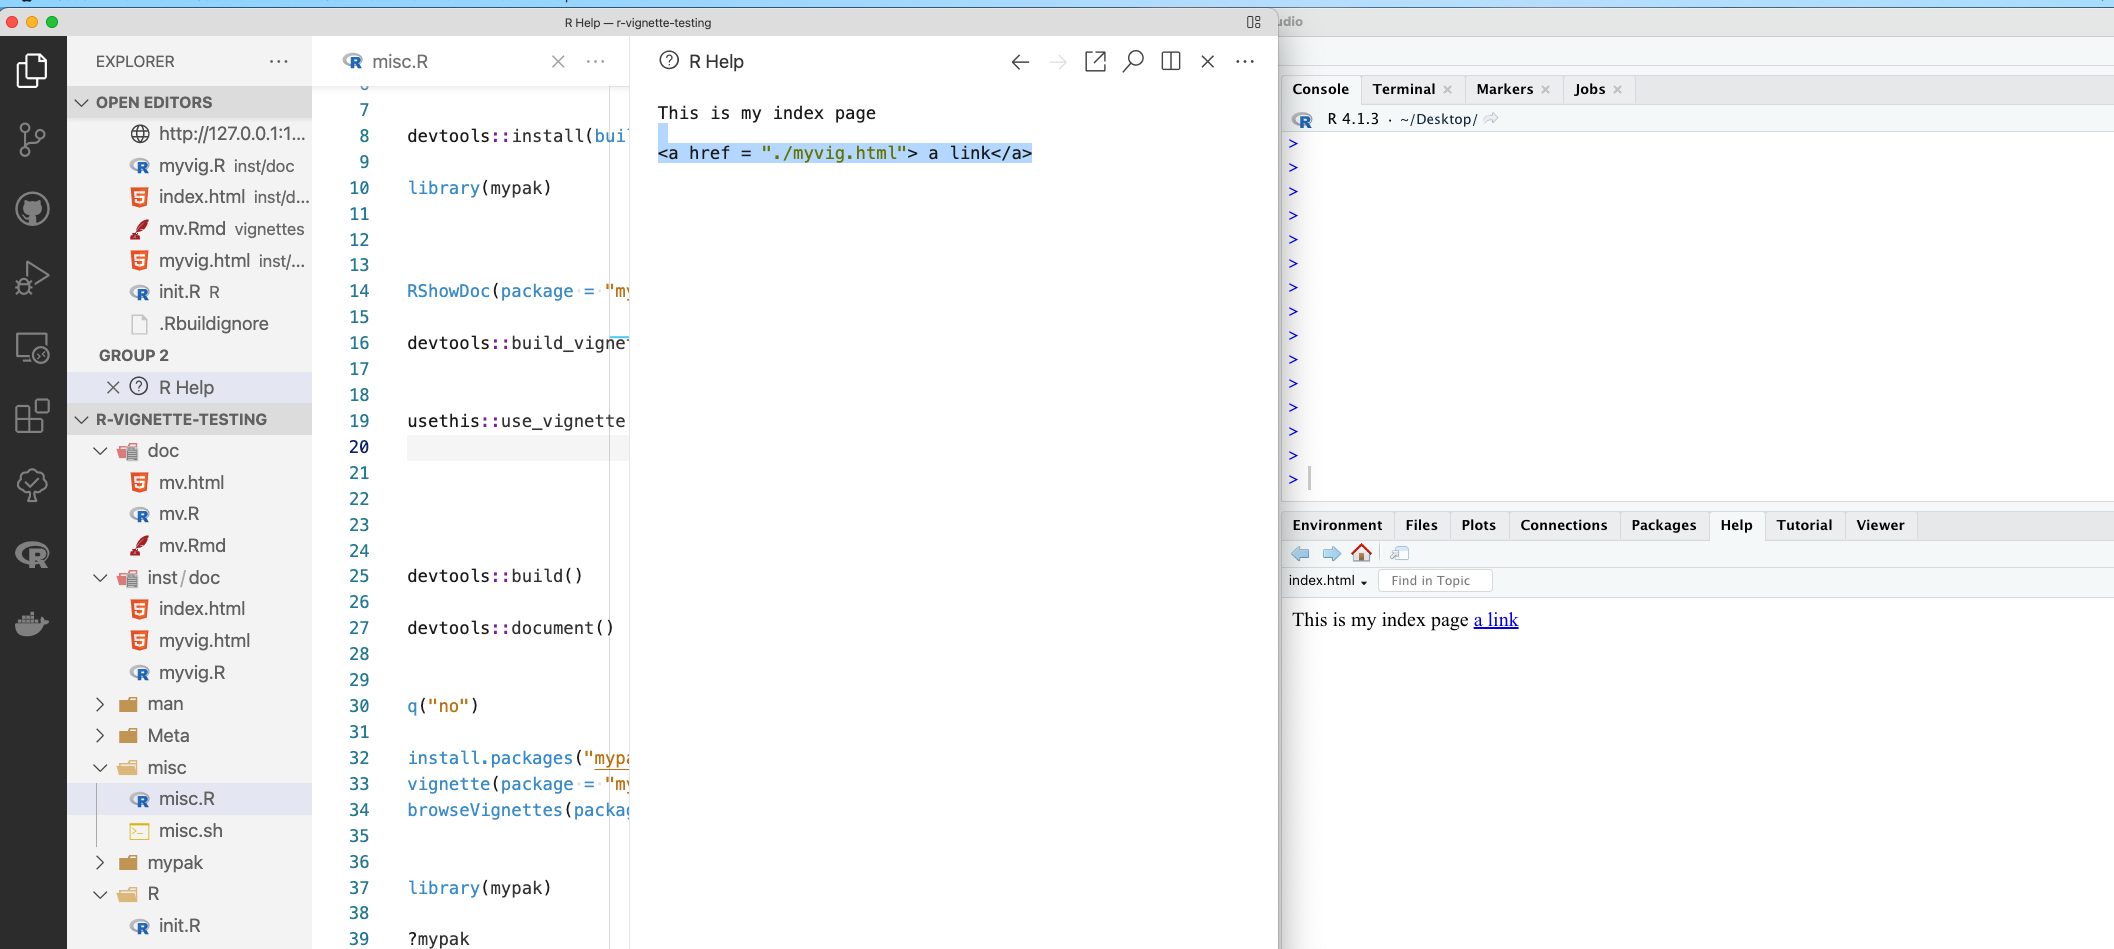The width and height of the screenshot is (2114, 949).
Task: Follow 'a link' in RStudio Help page
Action: [x=1495, y=620]
